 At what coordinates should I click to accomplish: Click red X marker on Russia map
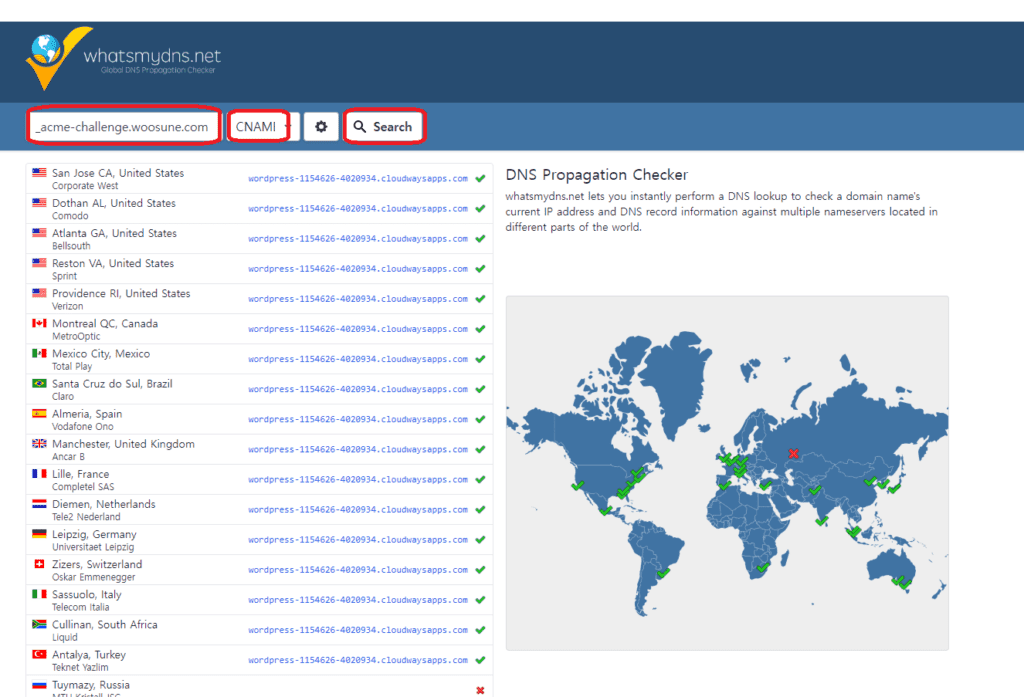[x=793, y=453]
